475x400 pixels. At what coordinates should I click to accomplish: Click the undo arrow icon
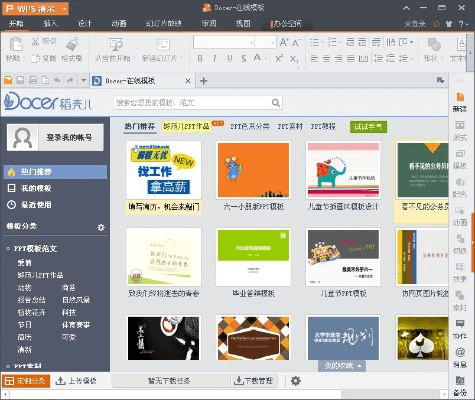(x=57, y=80)
